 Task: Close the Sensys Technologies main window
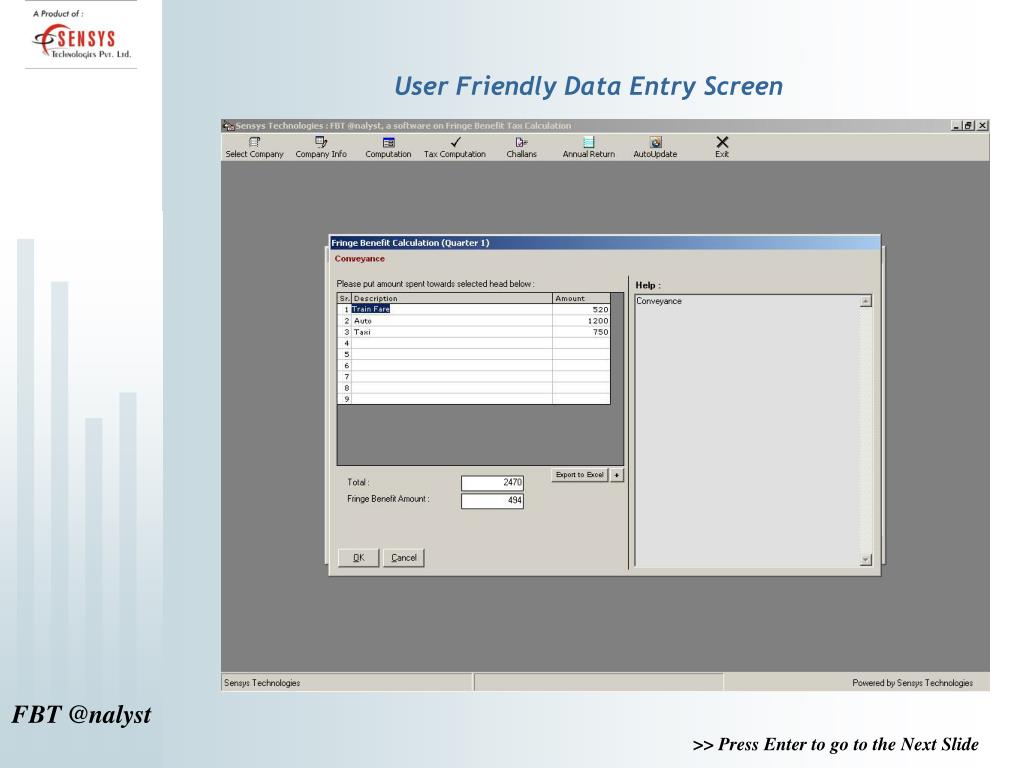(982, 125)
